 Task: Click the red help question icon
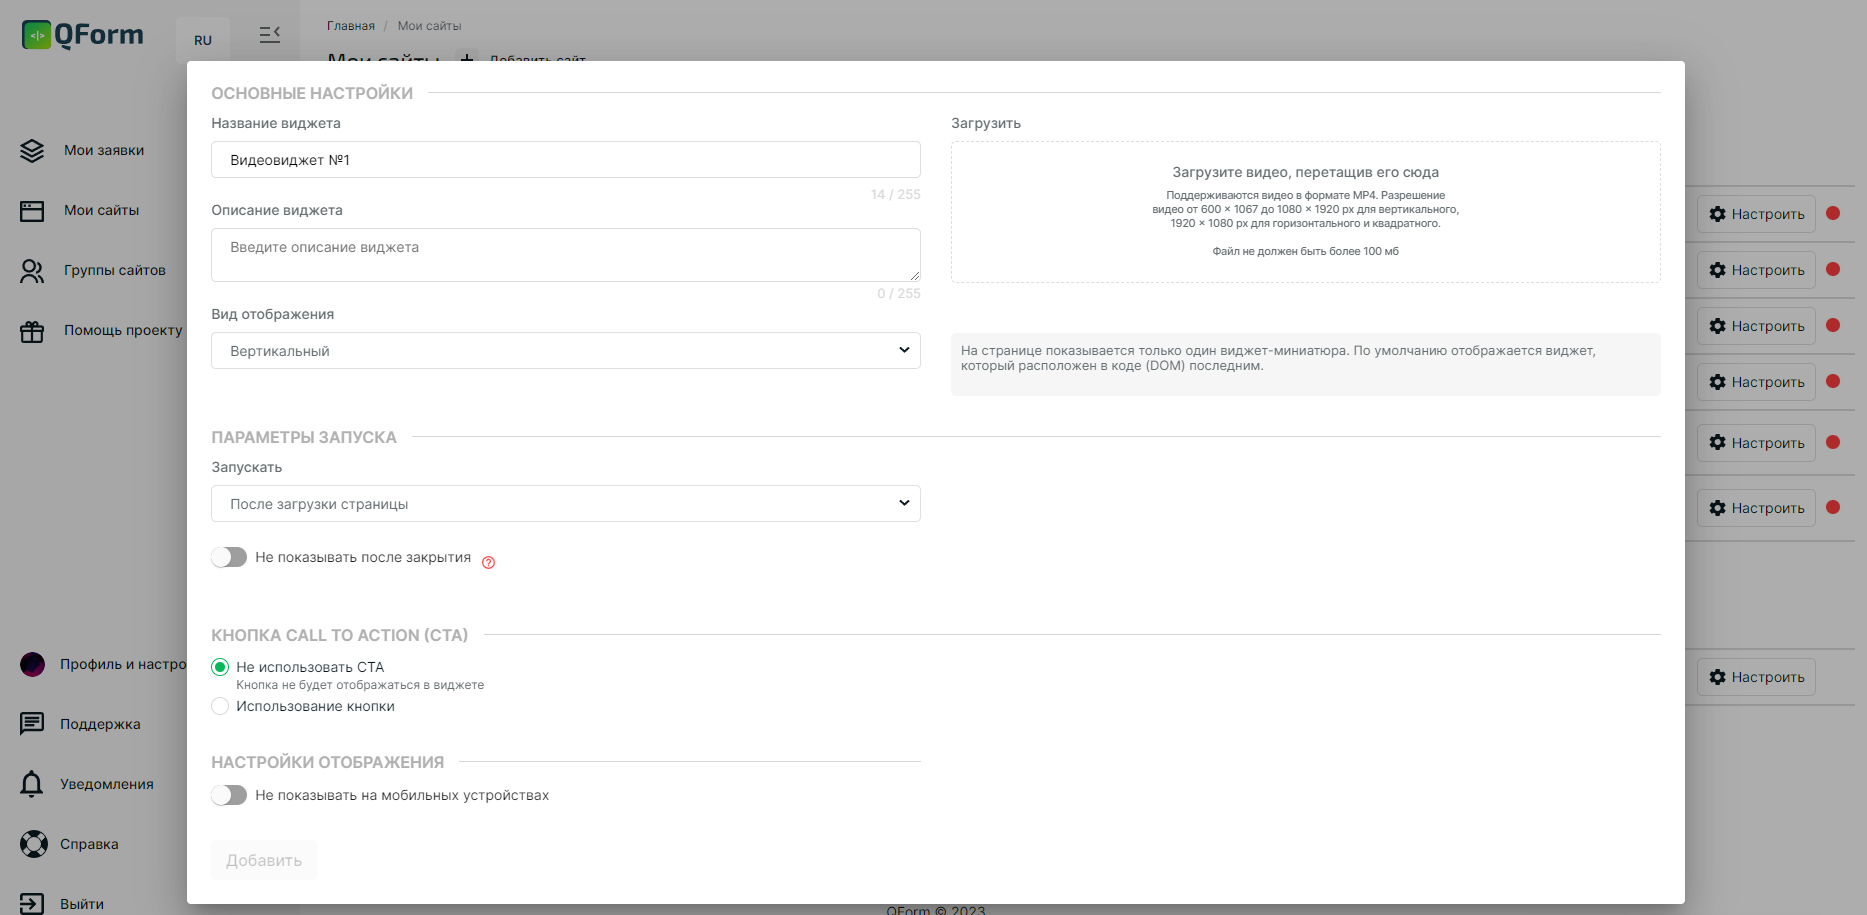click(x=488, y=562)
